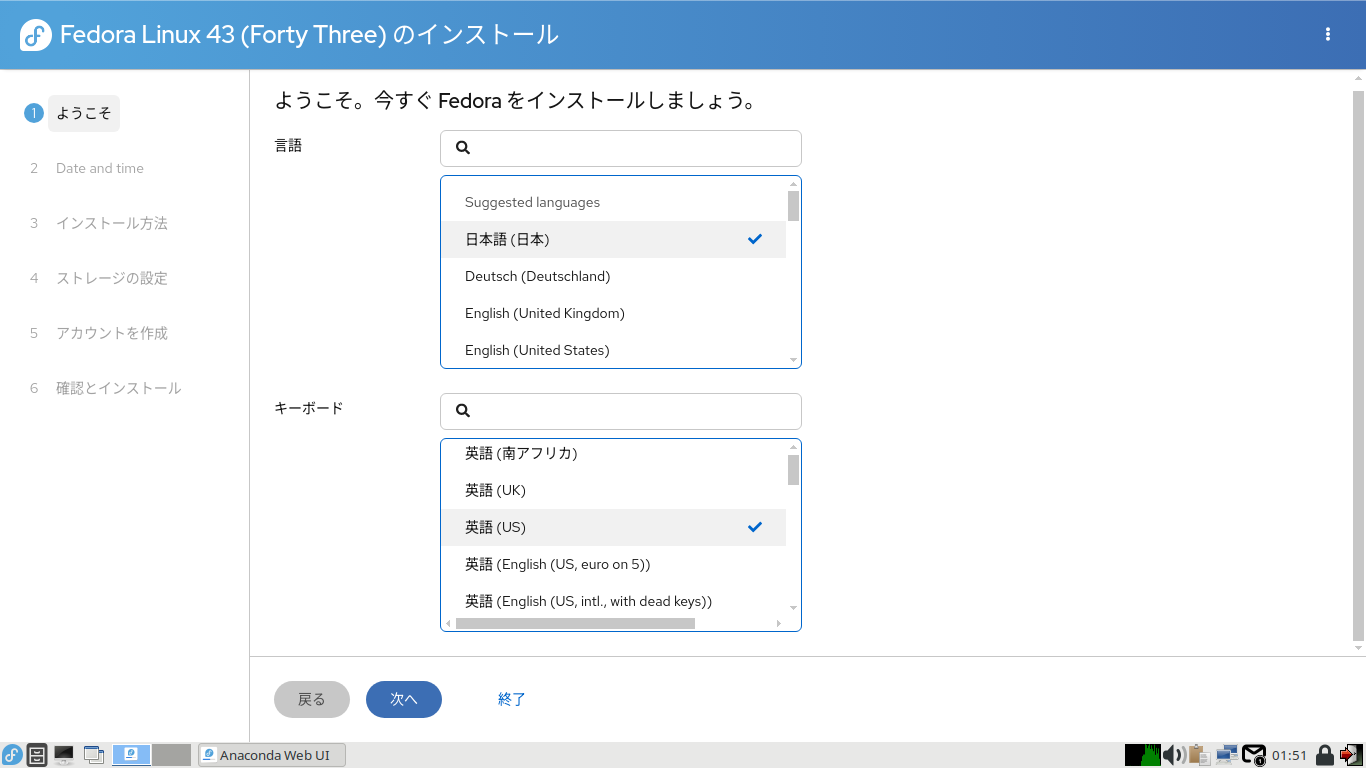Image resolution: width=1366 pixels, height=768 pixels.
Task: Select English (United States) as the language
Action: (x=614, y=350)
